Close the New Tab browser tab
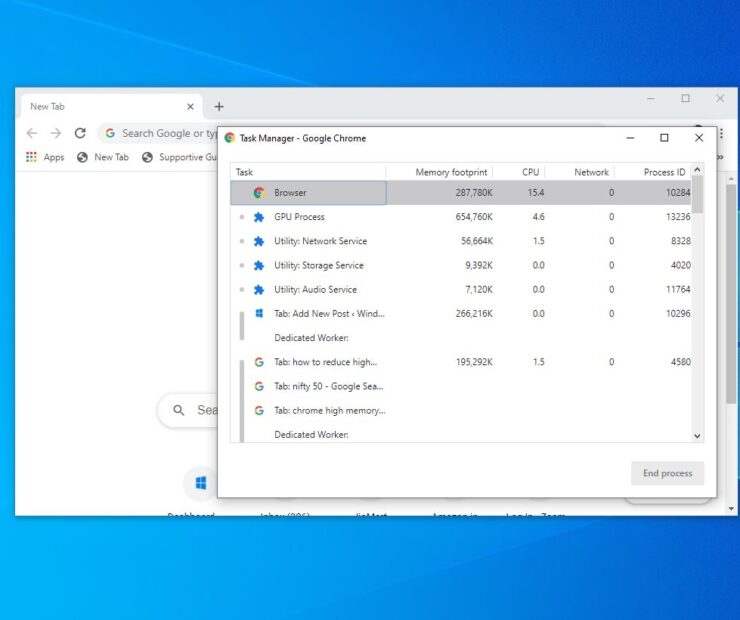Screen dimensions: 740x620 (190, 107)
